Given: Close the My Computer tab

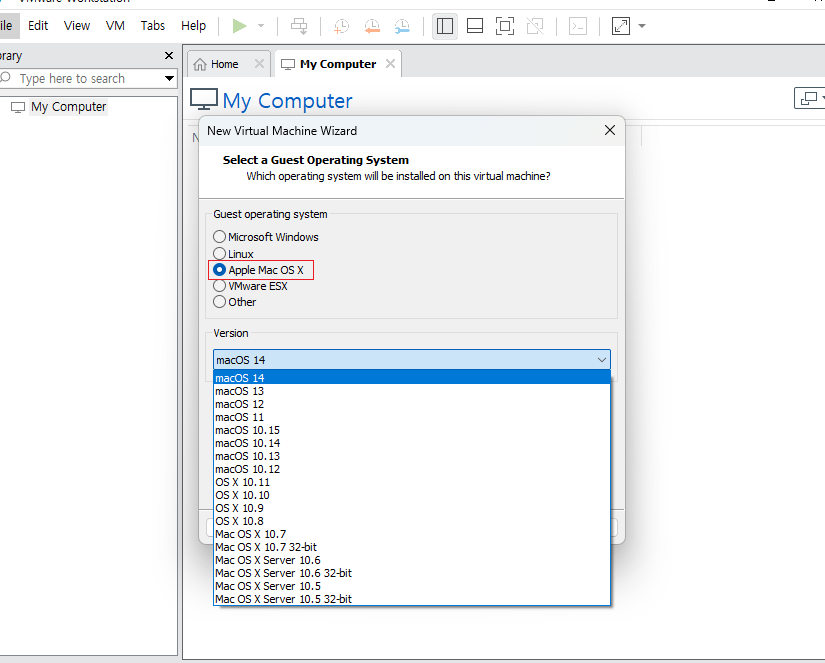Looking at the screenshot, I should tap(390, 64).
